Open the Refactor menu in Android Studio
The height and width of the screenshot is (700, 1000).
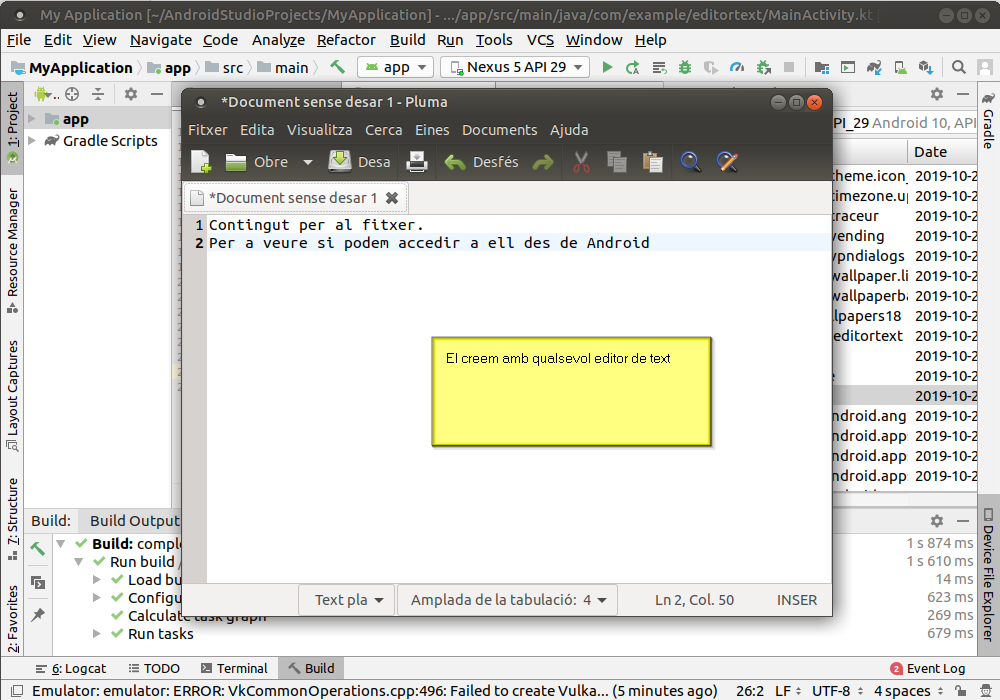[x=346, y=40]
